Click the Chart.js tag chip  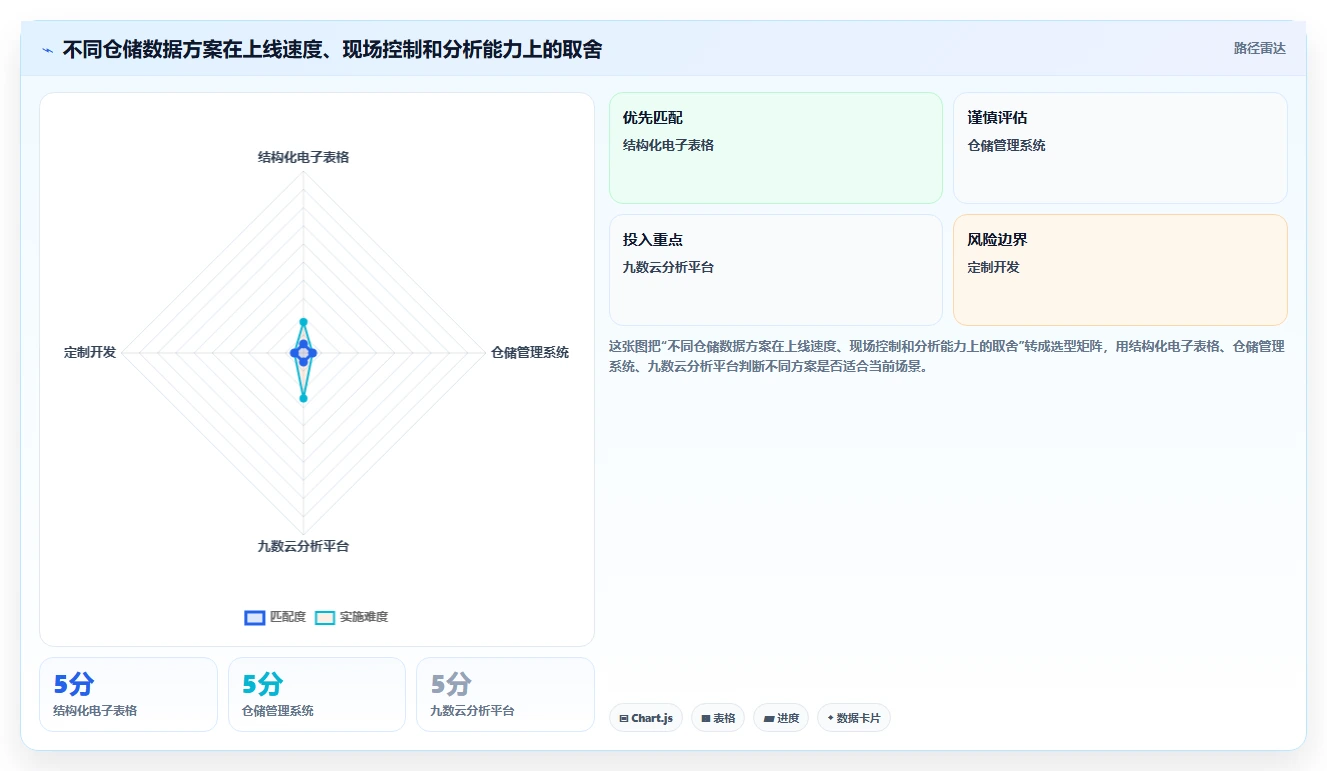[646, 718]
